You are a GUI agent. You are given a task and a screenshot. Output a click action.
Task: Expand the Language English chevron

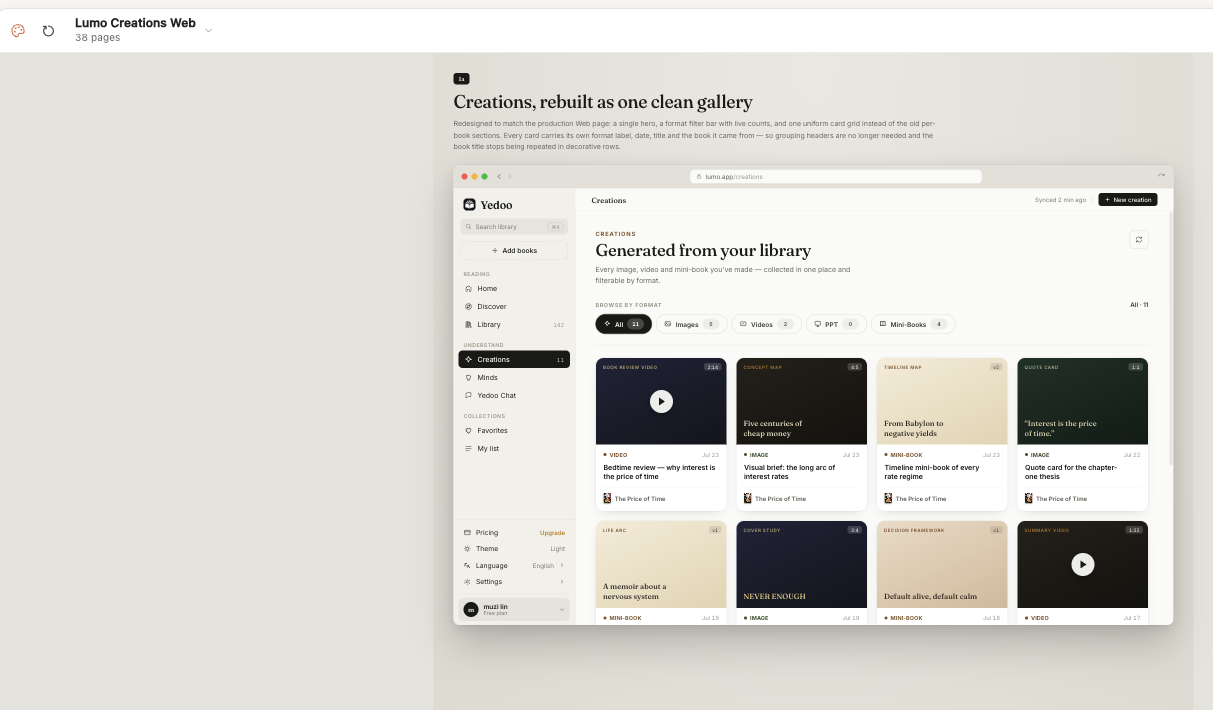click(x=561, y=565)
